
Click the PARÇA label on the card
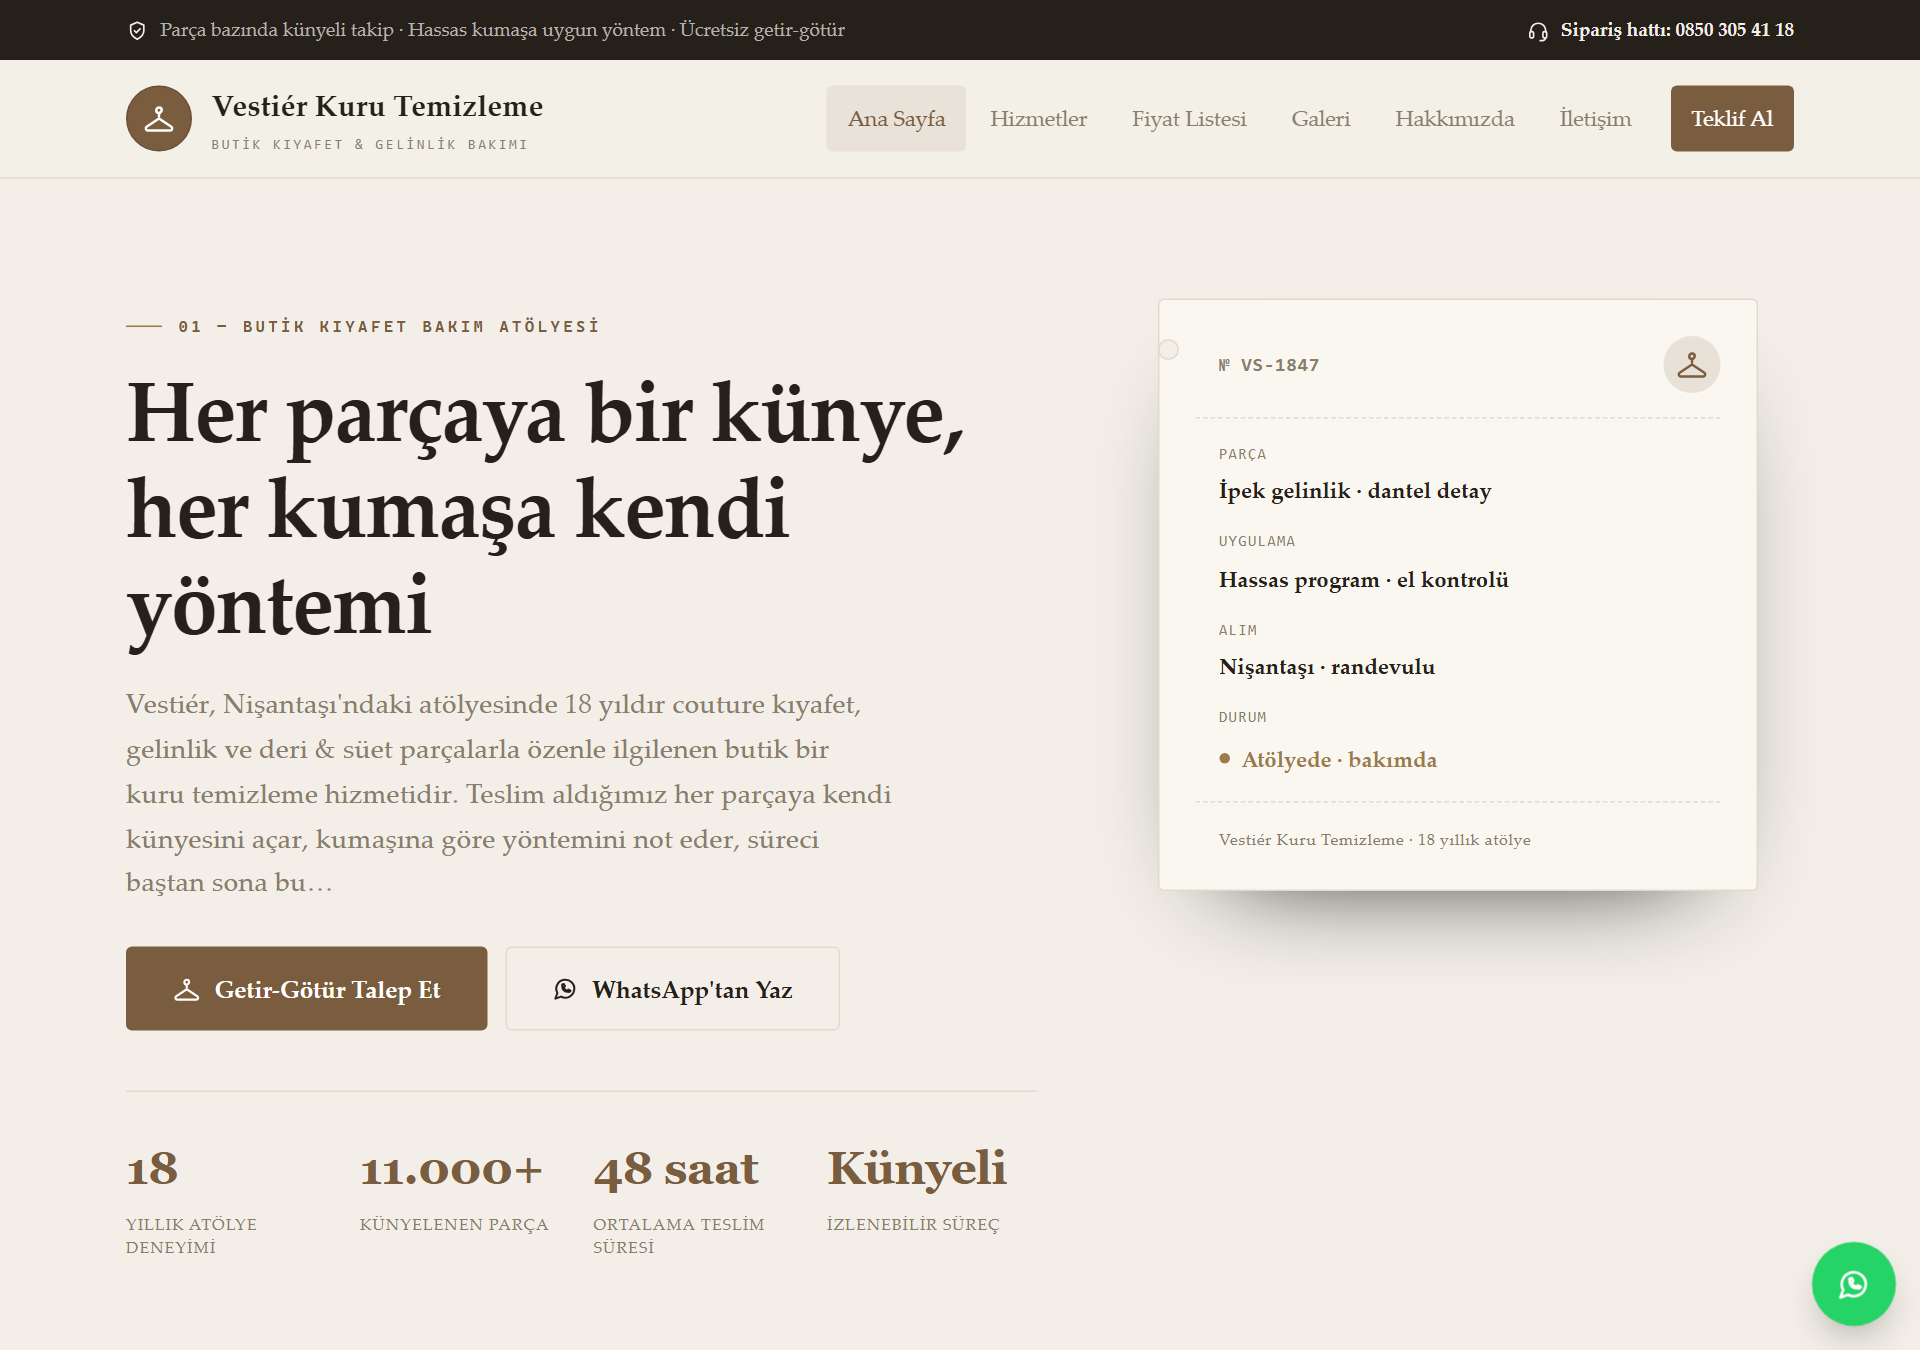click(1243, 455)
